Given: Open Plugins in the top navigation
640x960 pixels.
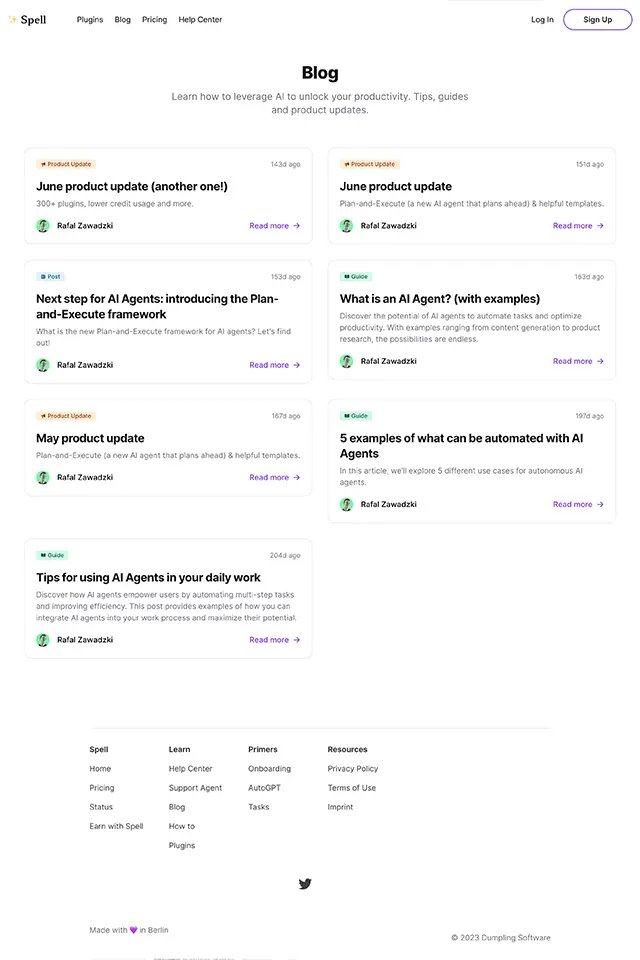Looking at the screenshot, I should (90, 20).
